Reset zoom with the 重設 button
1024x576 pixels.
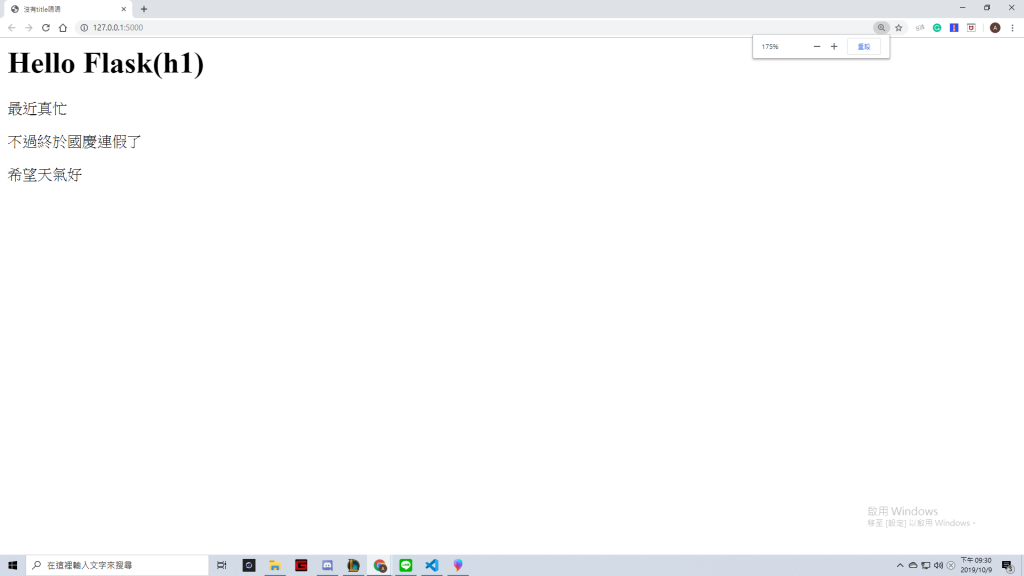click(864, 46)
